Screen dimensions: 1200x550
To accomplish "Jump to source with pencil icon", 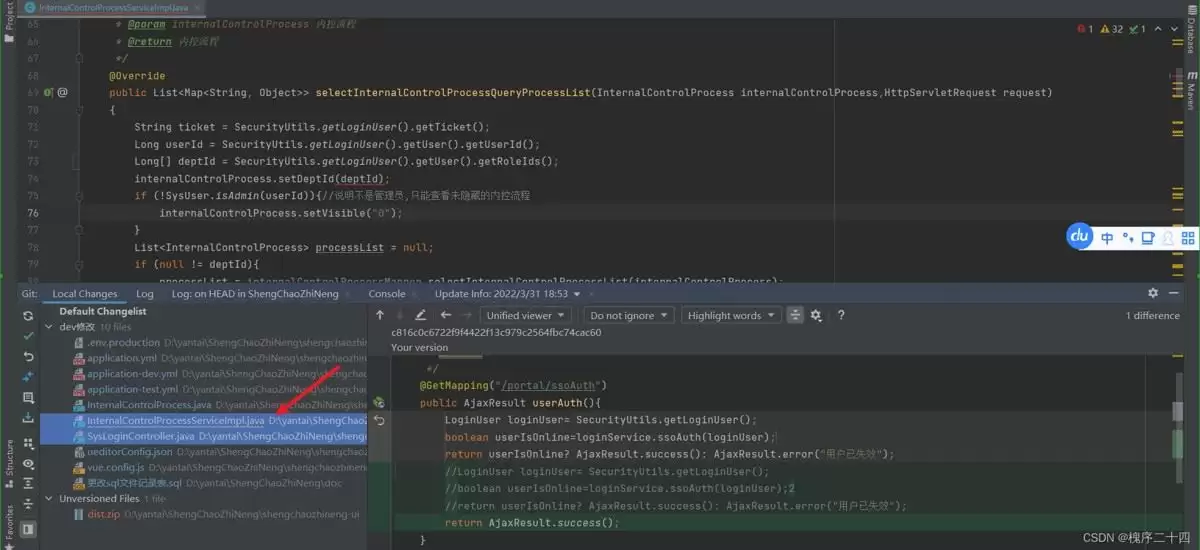I will point(420,315).
